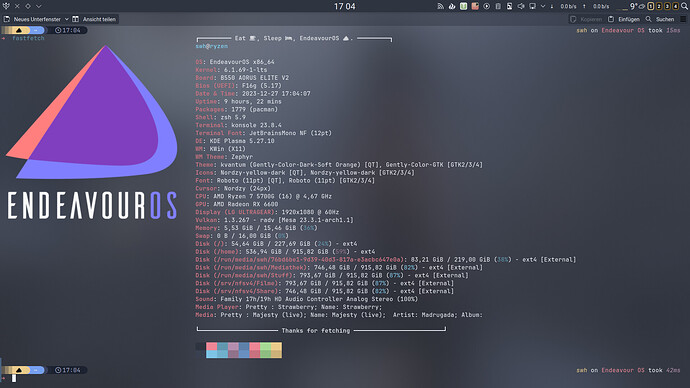Open the red note tray icon

[475, 6]
